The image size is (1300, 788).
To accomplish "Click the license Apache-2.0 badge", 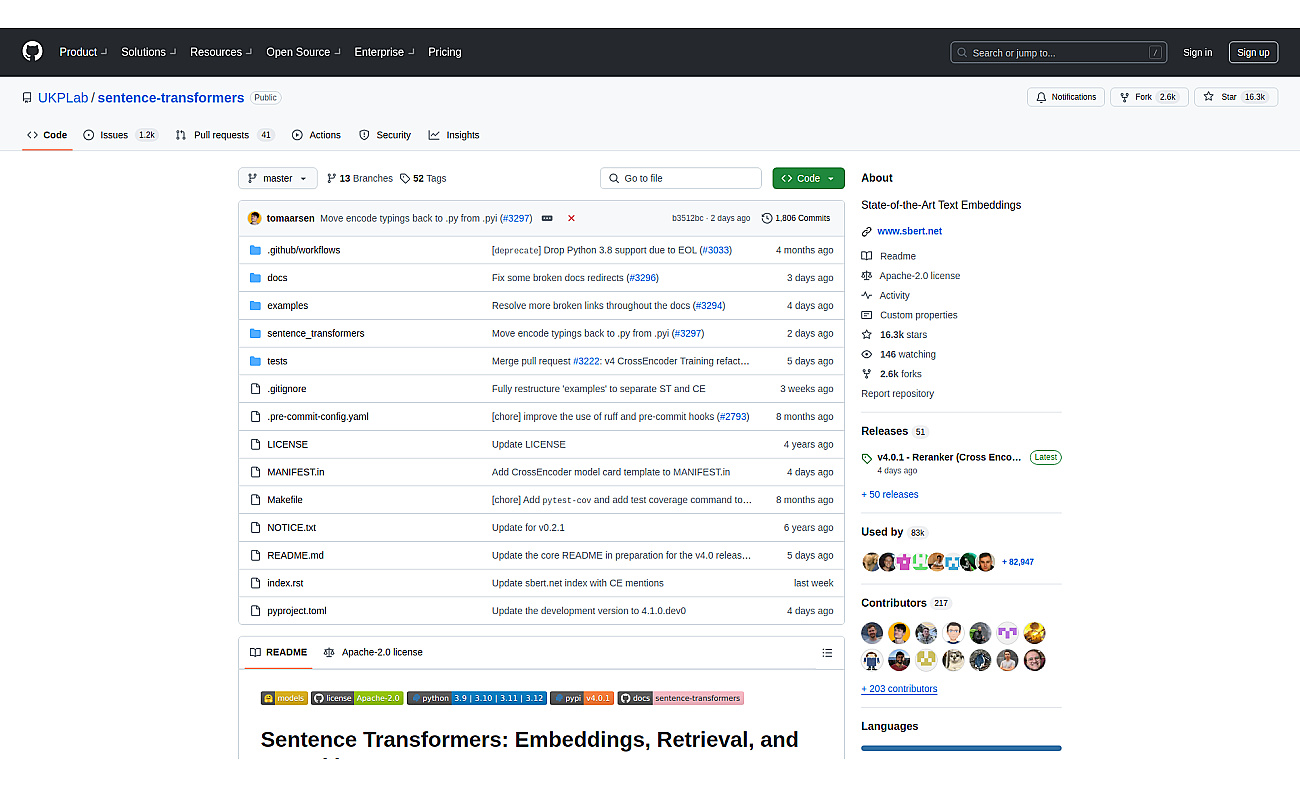I will point(357,698).
